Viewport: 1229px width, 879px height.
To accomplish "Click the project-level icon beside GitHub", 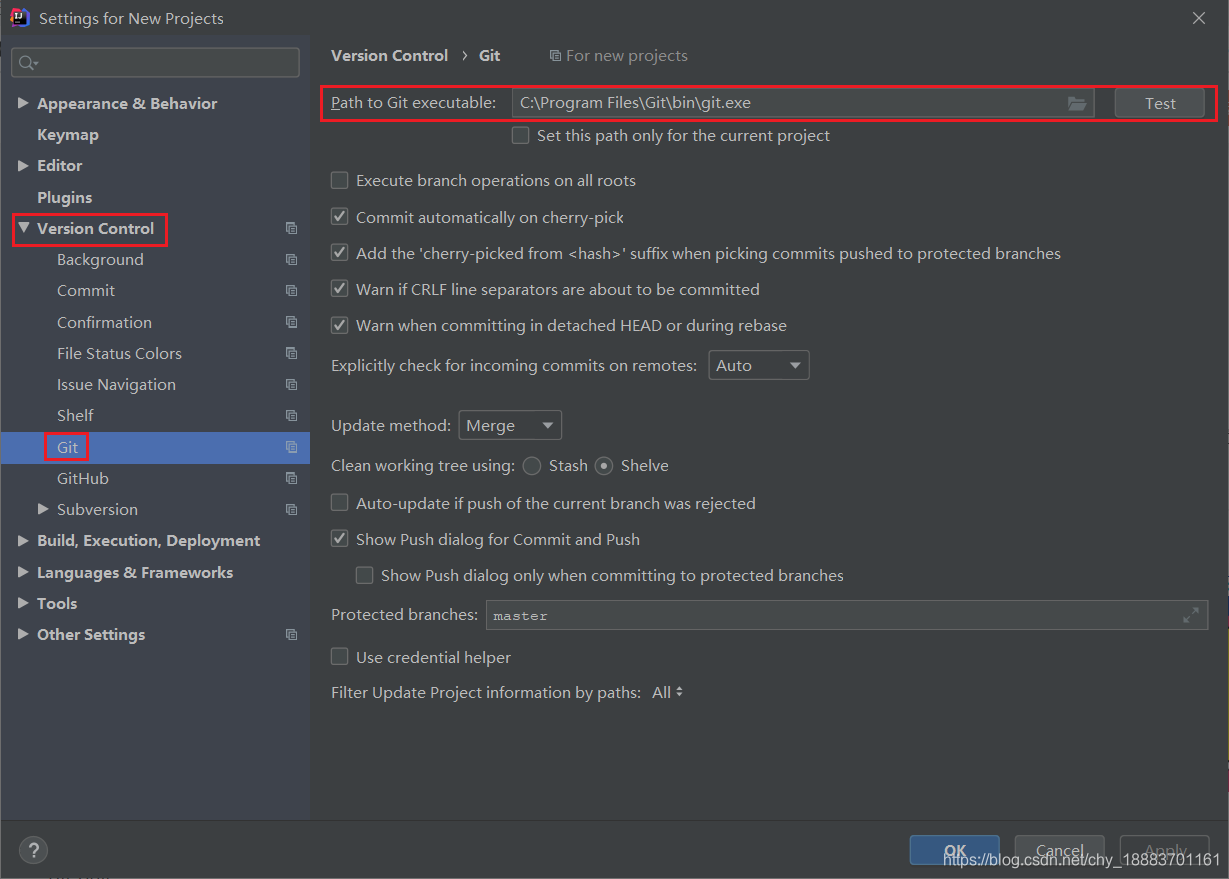I will pyautogui.click(x=291, y=478).
